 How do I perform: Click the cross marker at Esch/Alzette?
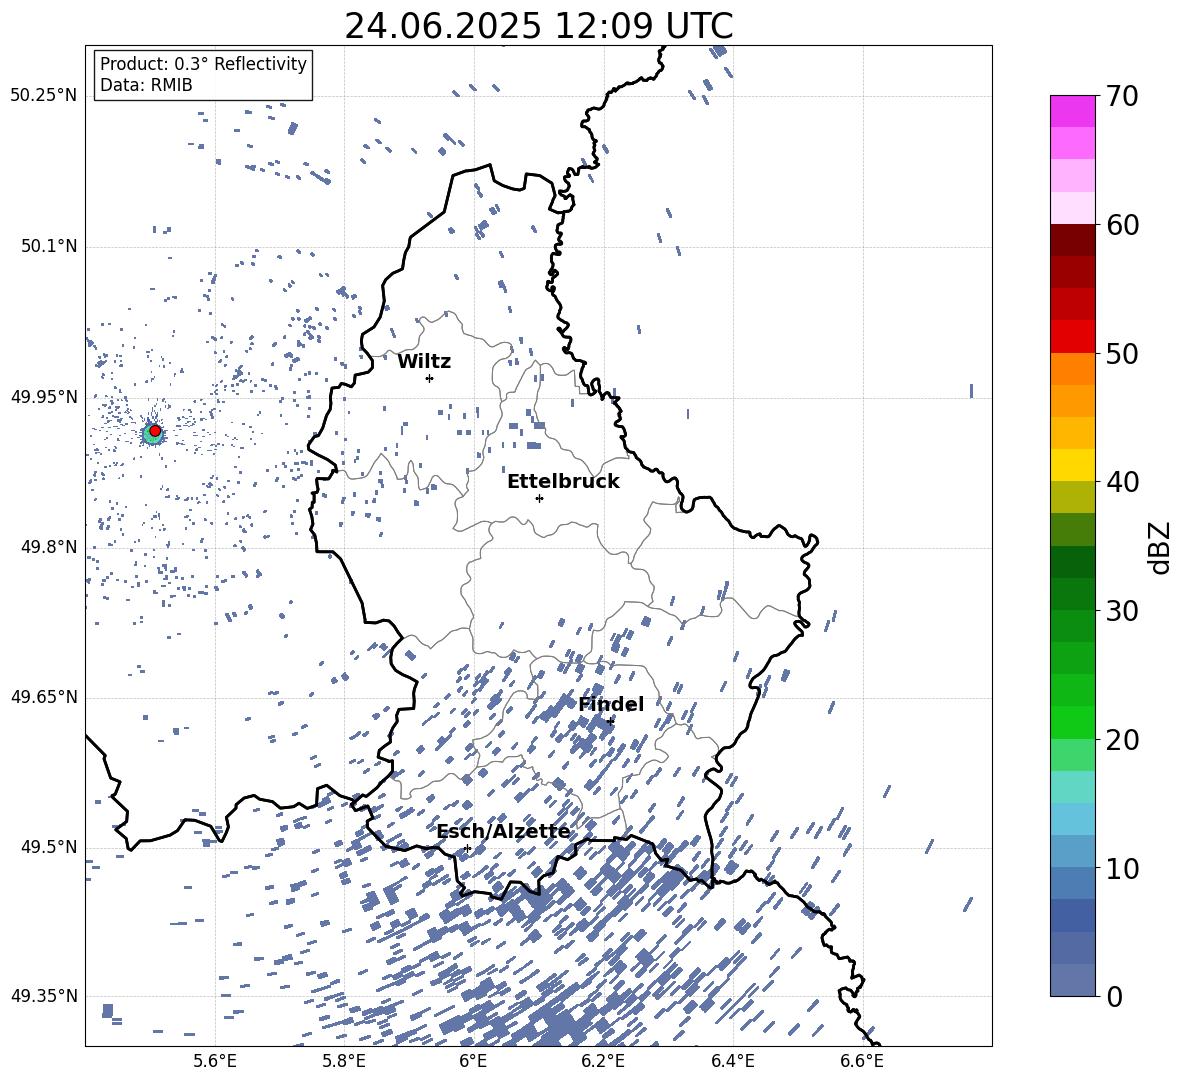coord(467,848)
